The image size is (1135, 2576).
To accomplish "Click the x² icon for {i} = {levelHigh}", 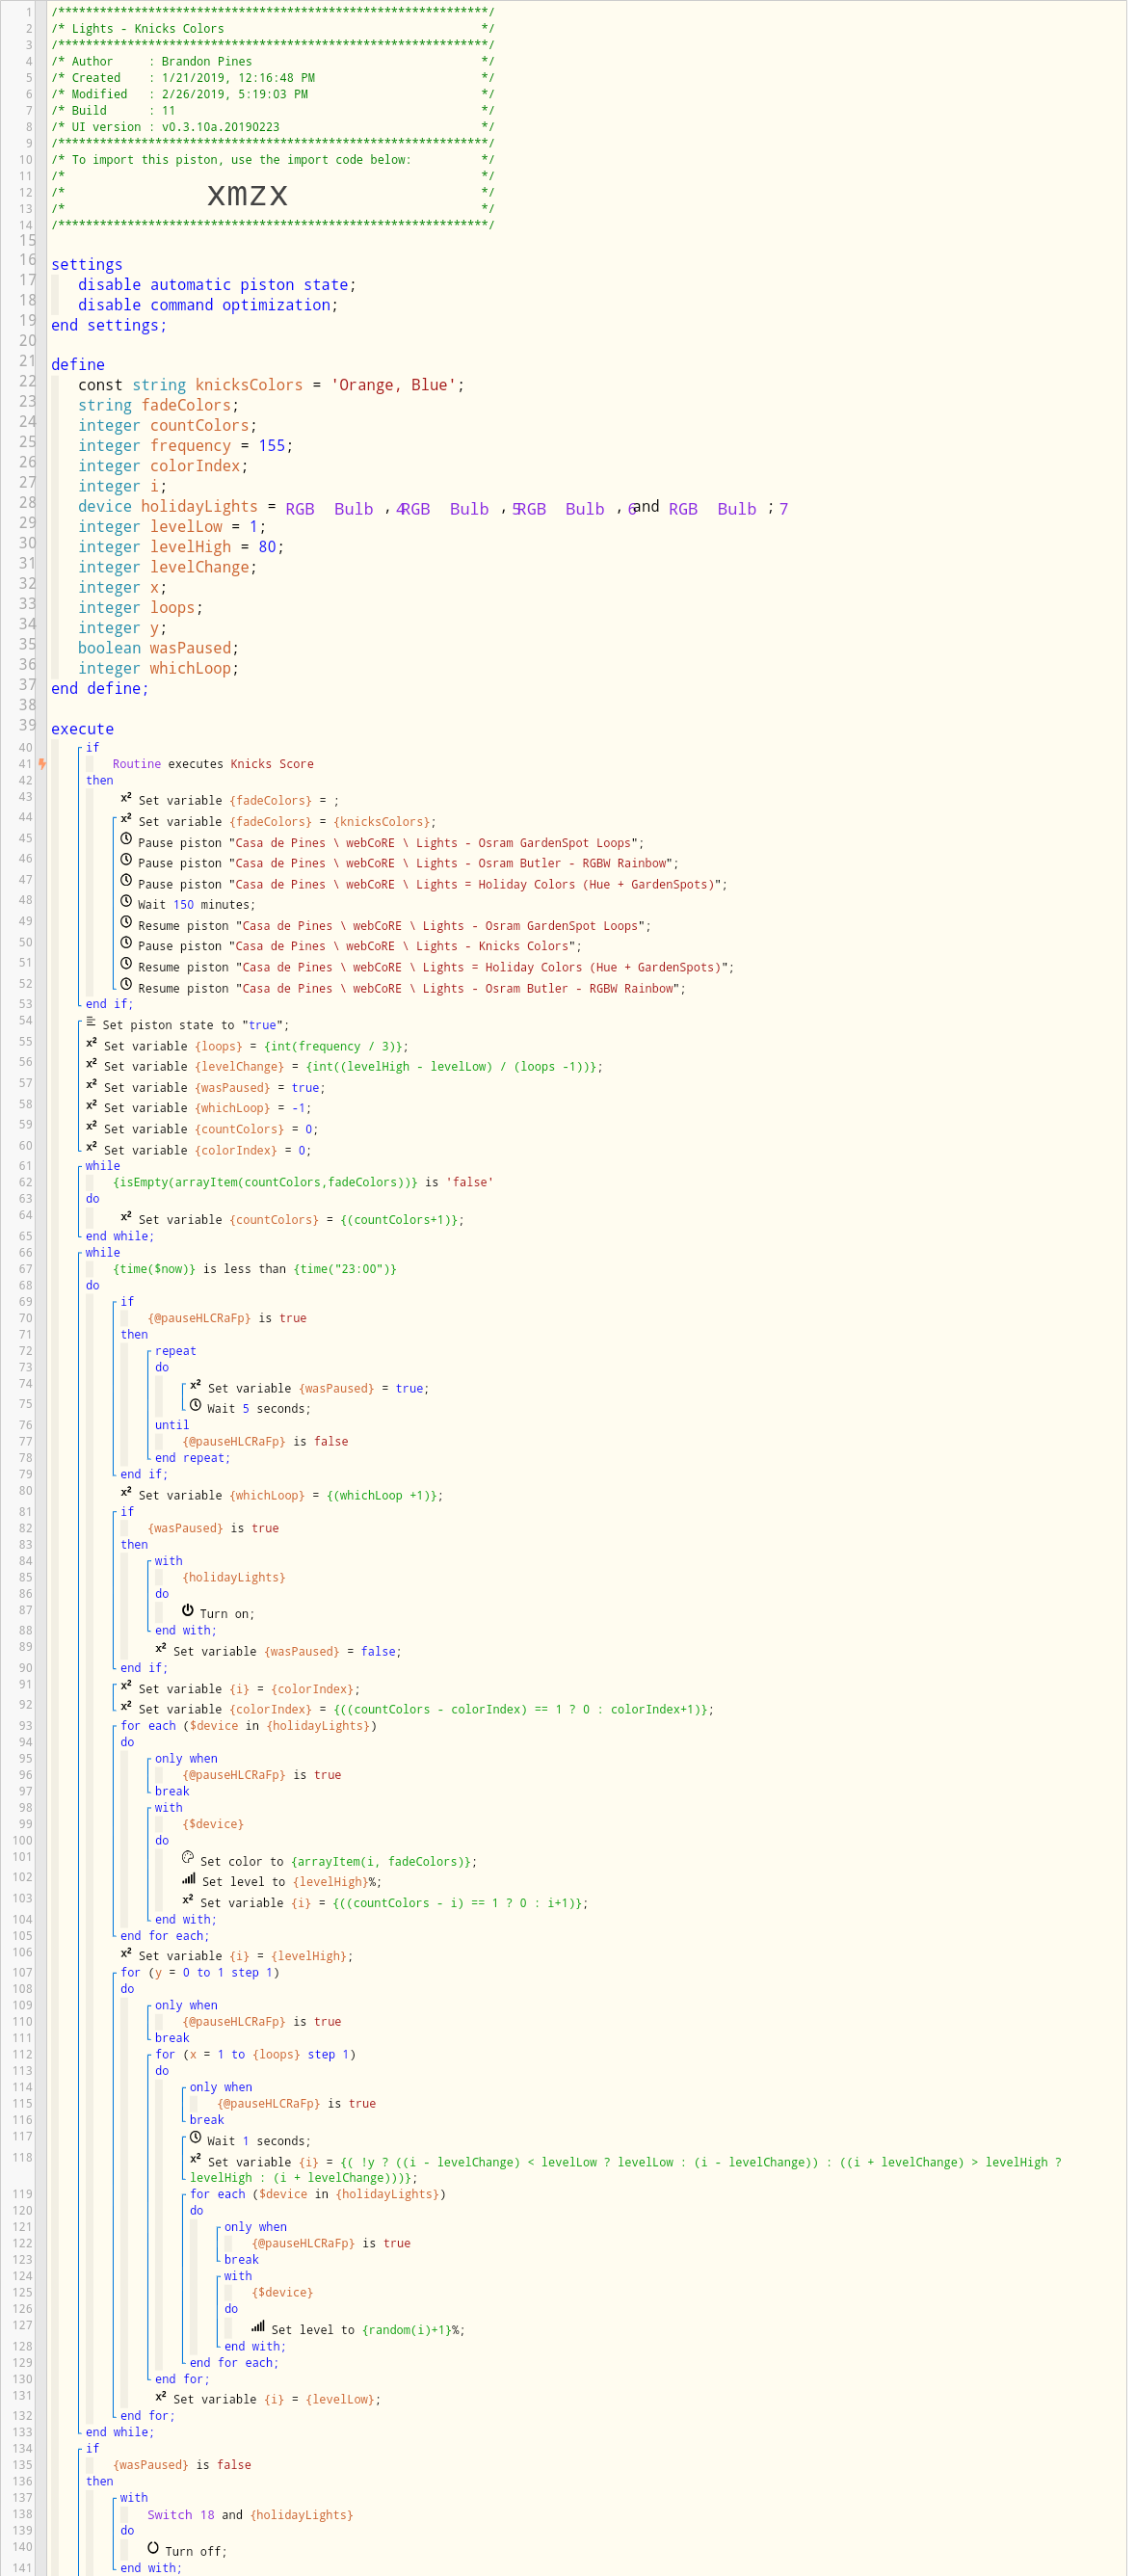I will point(126,1955).
